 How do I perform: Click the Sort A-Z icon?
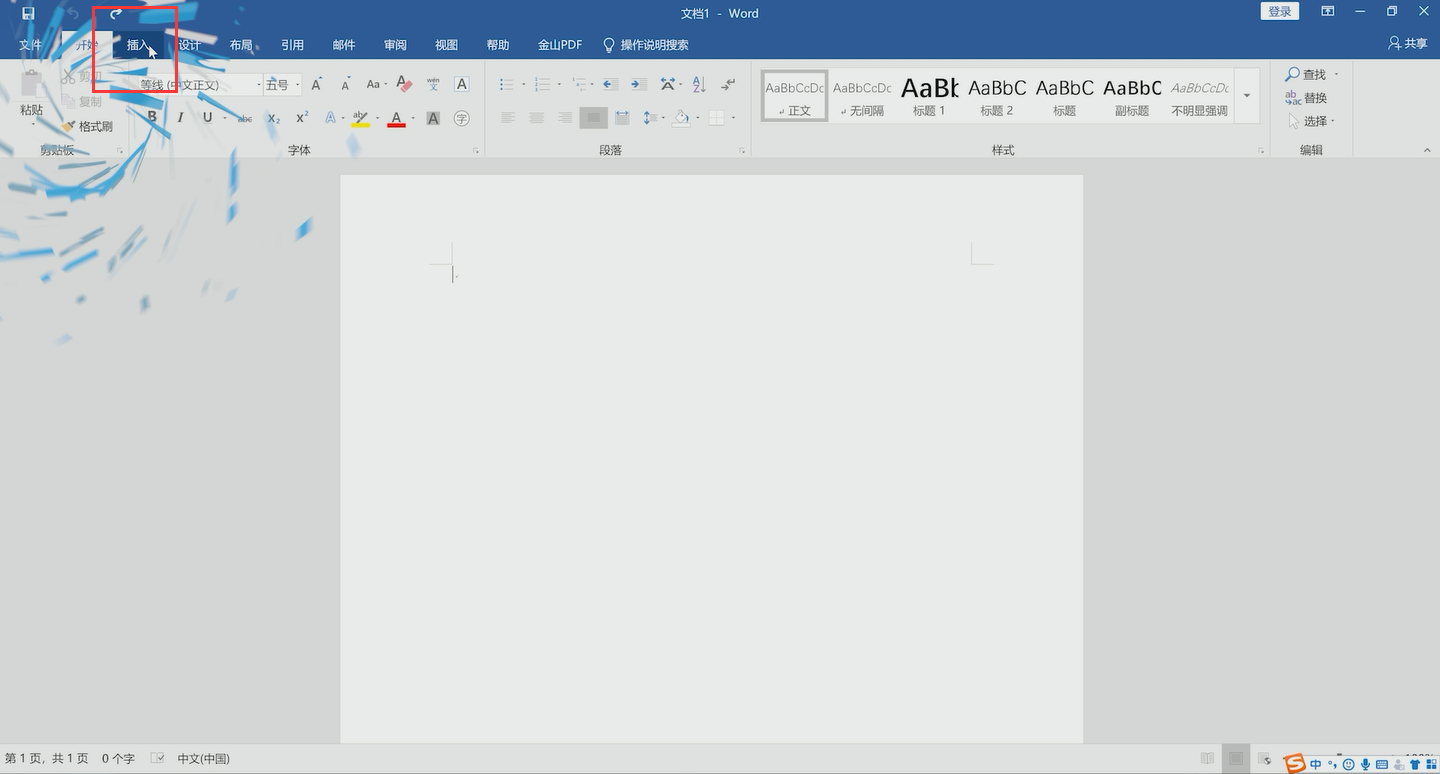click(x=699, y=85)
